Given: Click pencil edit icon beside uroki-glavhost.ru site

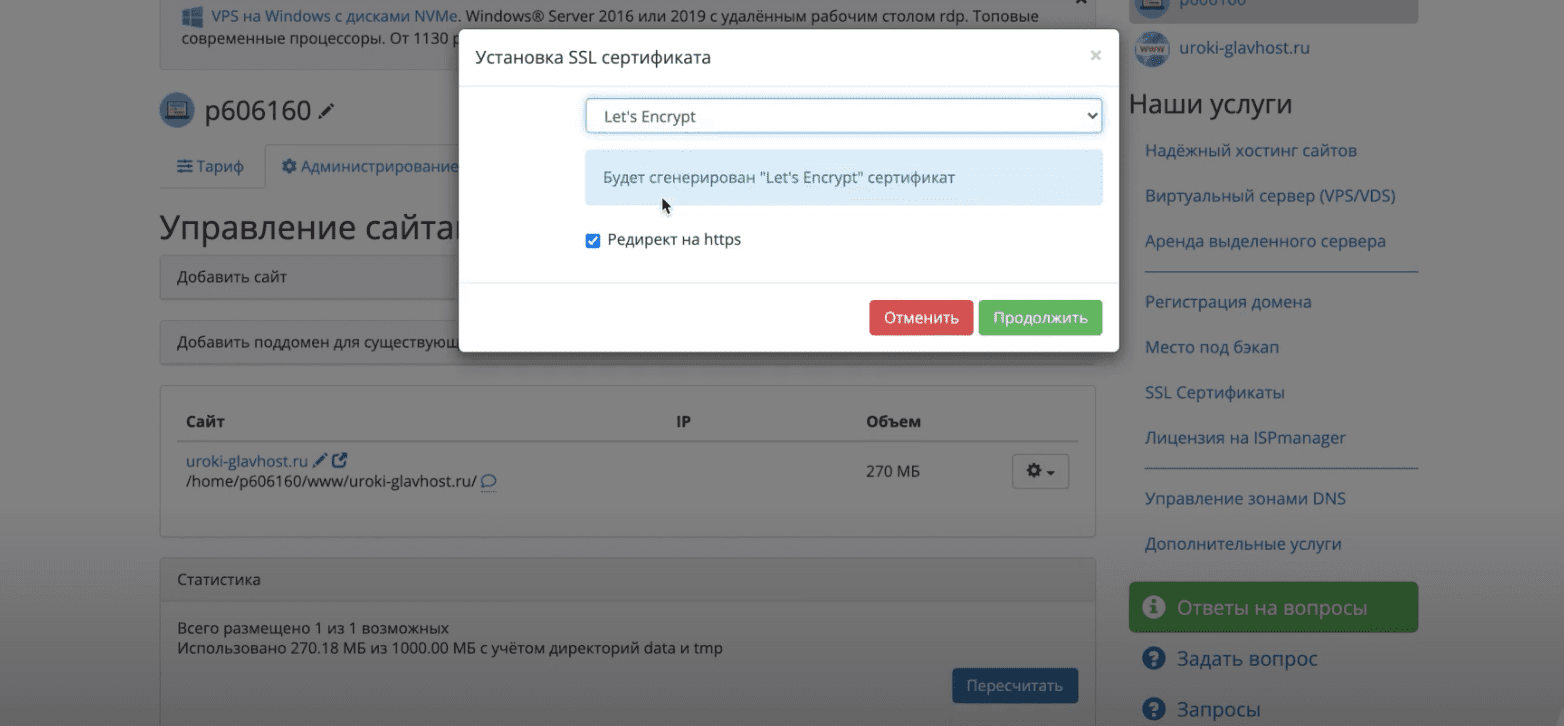Looking at the screenshot, I should (x=320, y=461).
